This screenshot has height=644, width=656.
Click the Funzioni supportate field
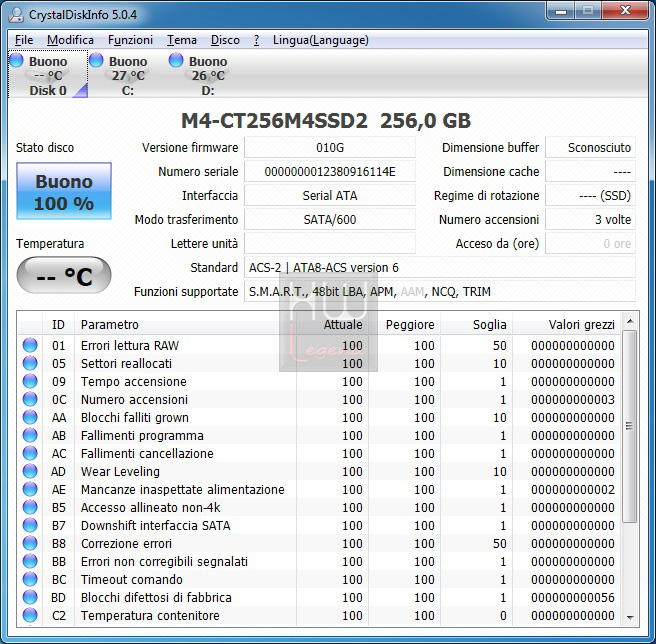click(x=440, y=291)
